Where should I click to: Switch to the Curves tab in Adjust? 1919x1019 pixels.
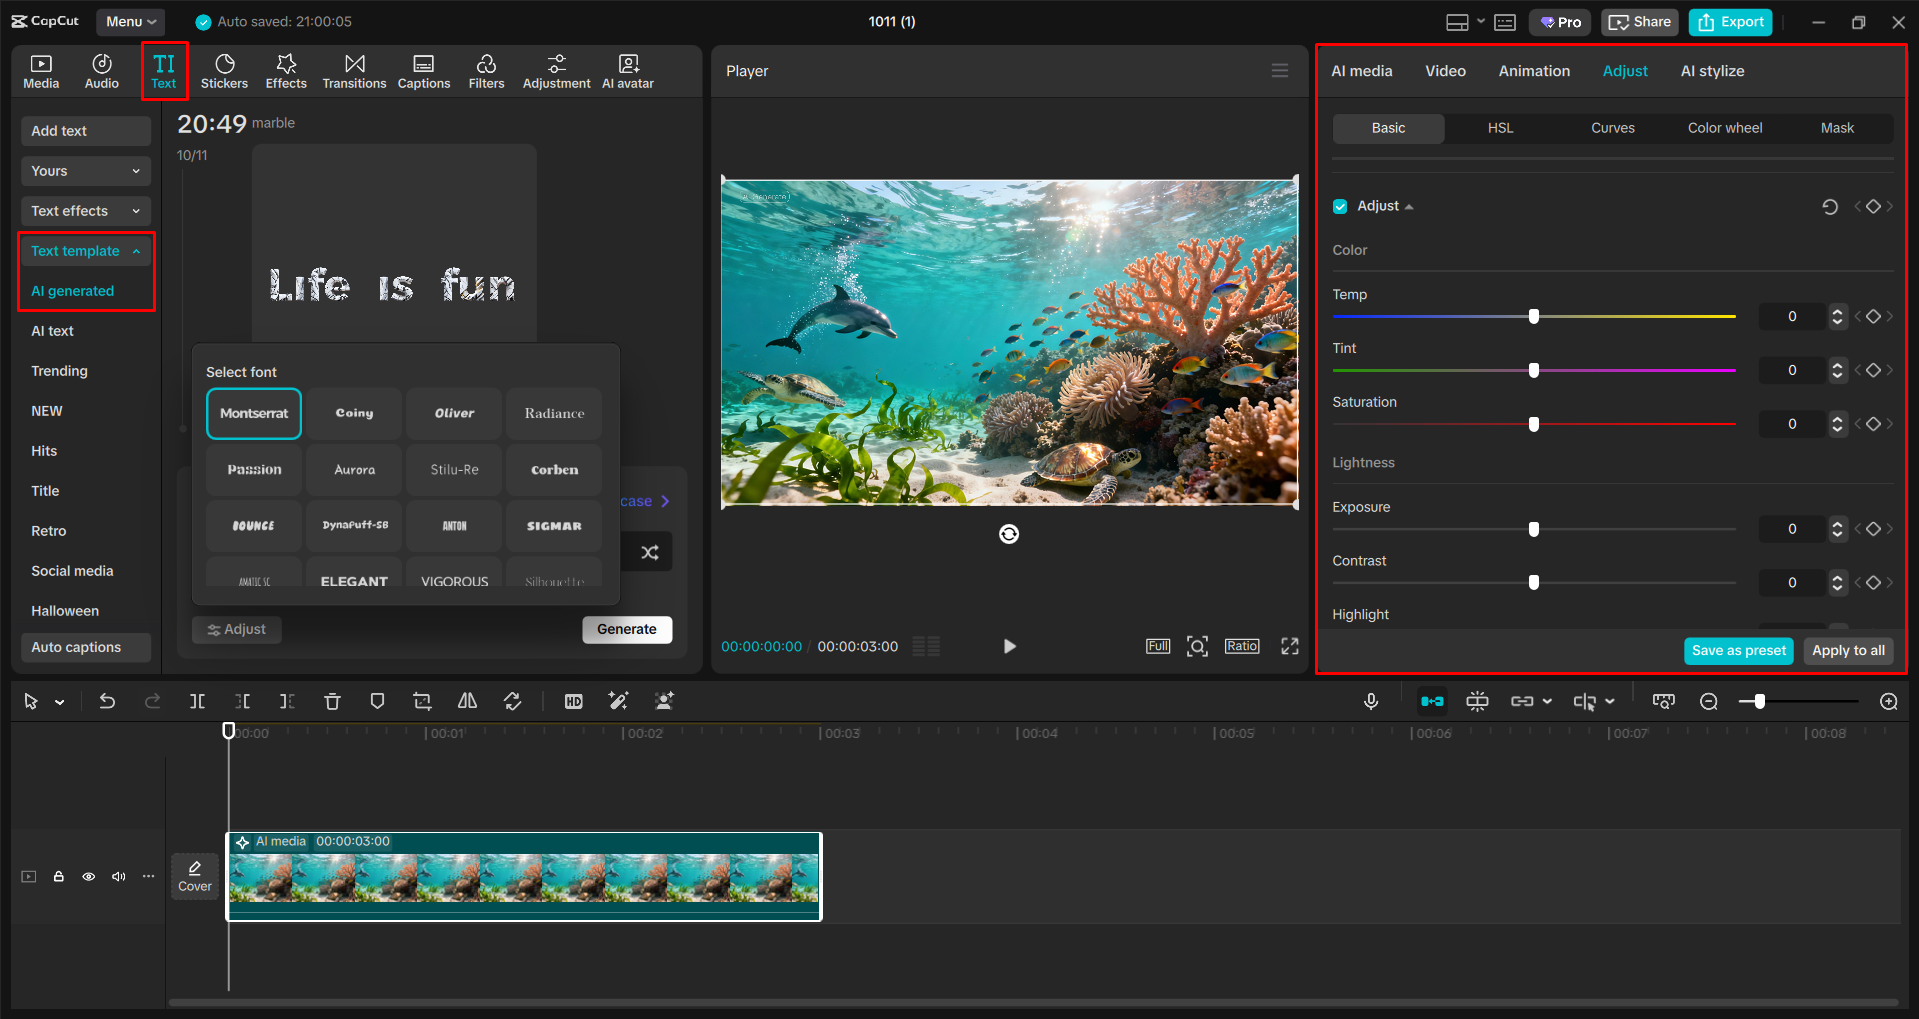[x=1612, y=128]
